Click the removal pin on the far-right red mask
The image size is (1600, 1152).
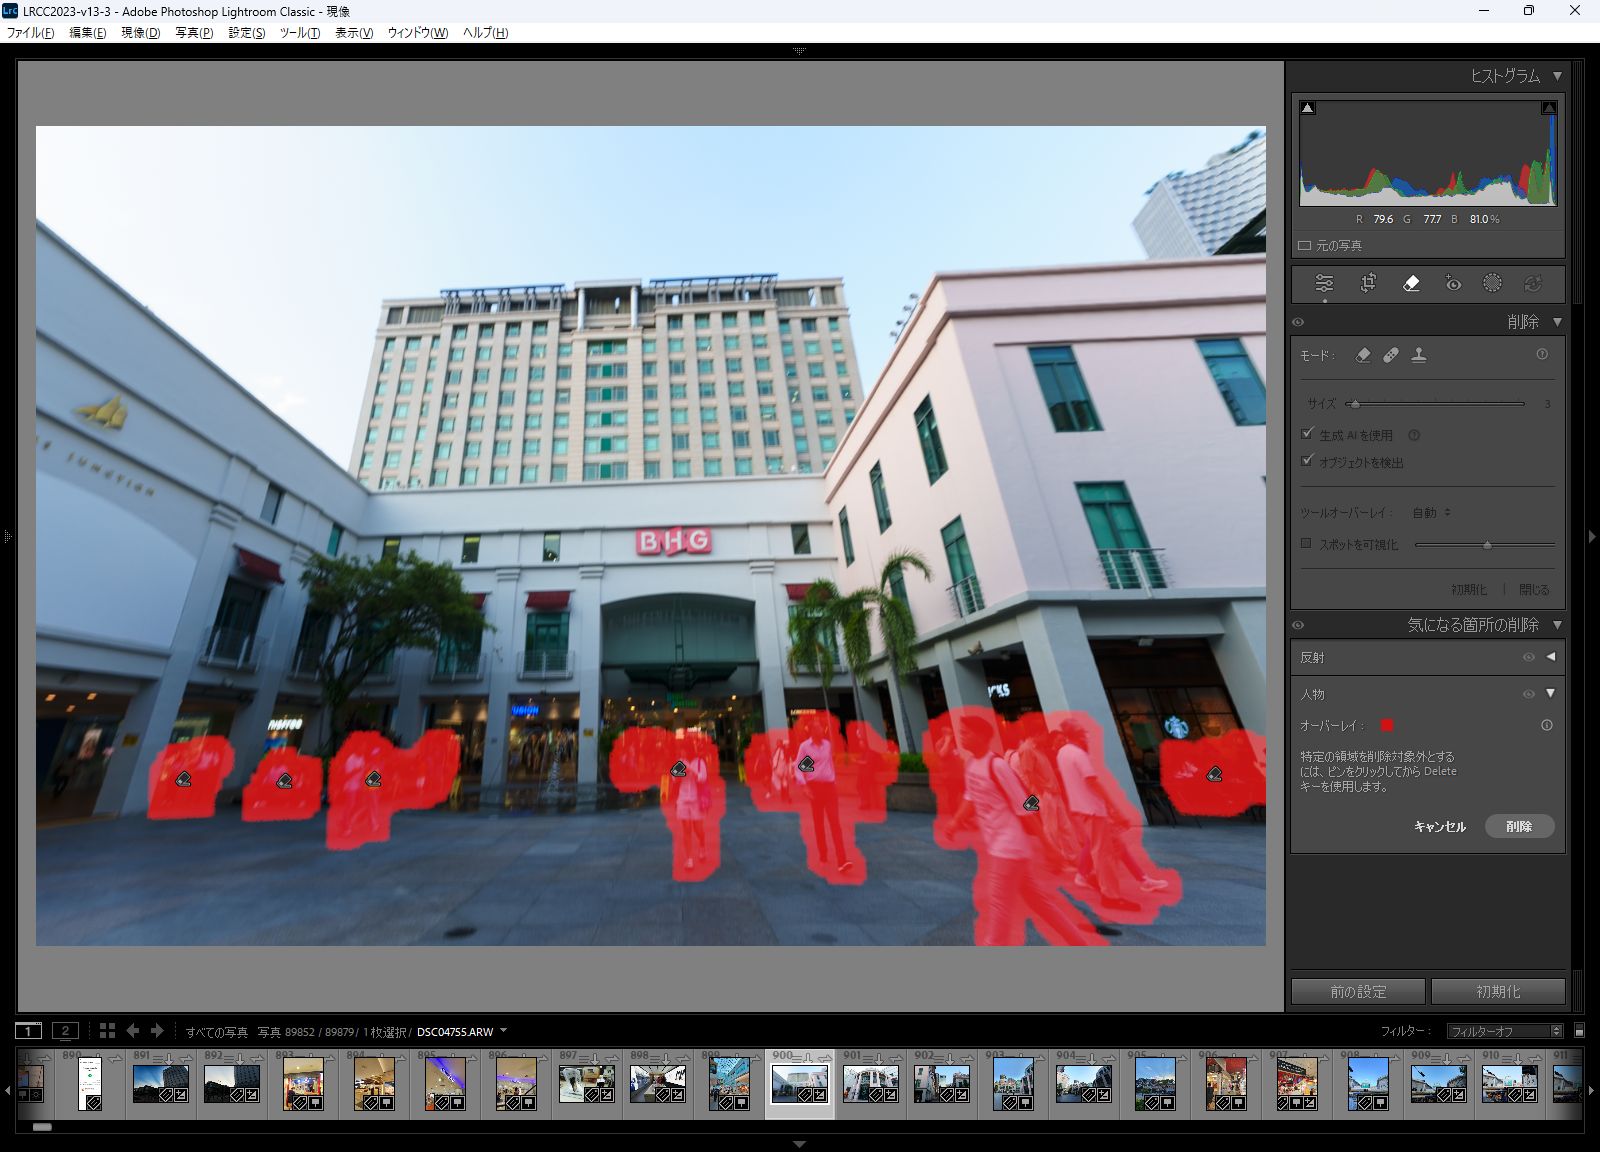tap(1214, 774)
